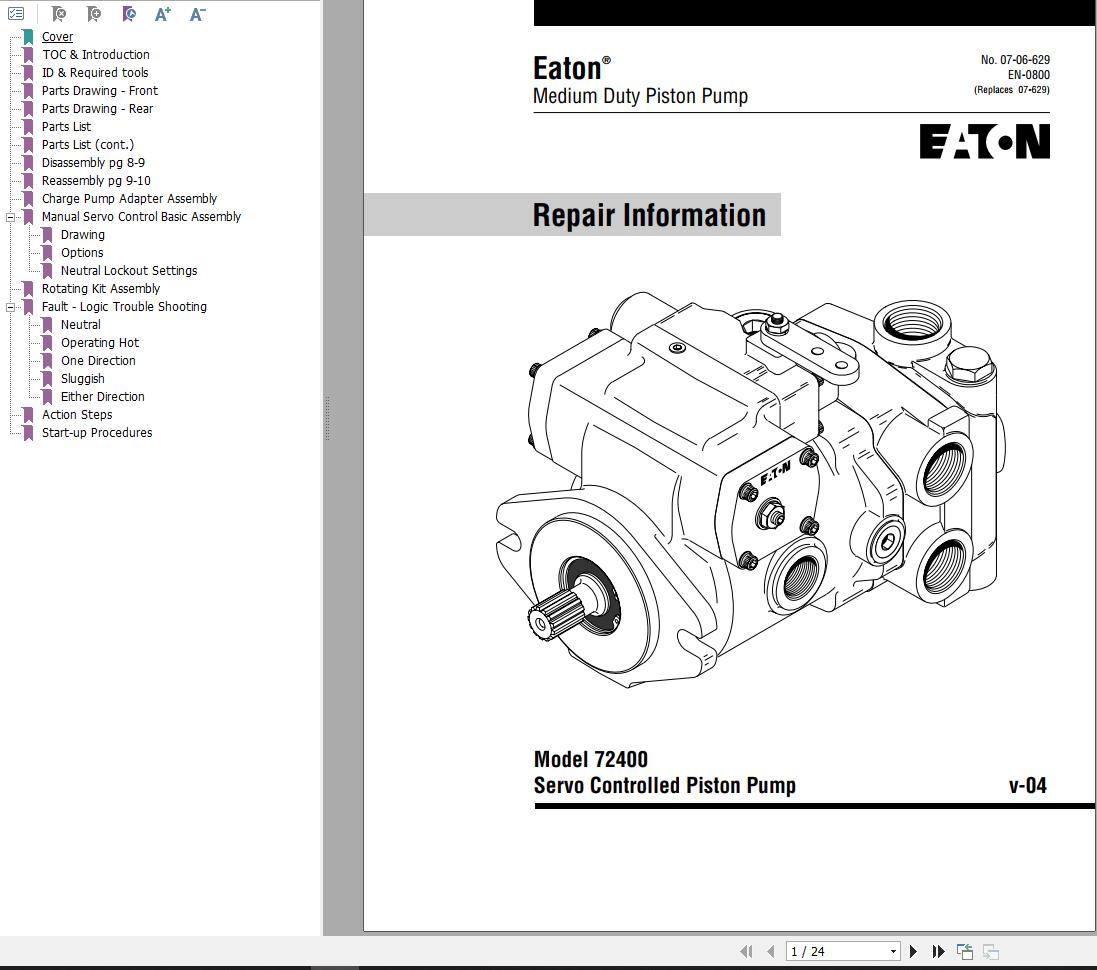Click the previous view icon

(x=963, y=951)
